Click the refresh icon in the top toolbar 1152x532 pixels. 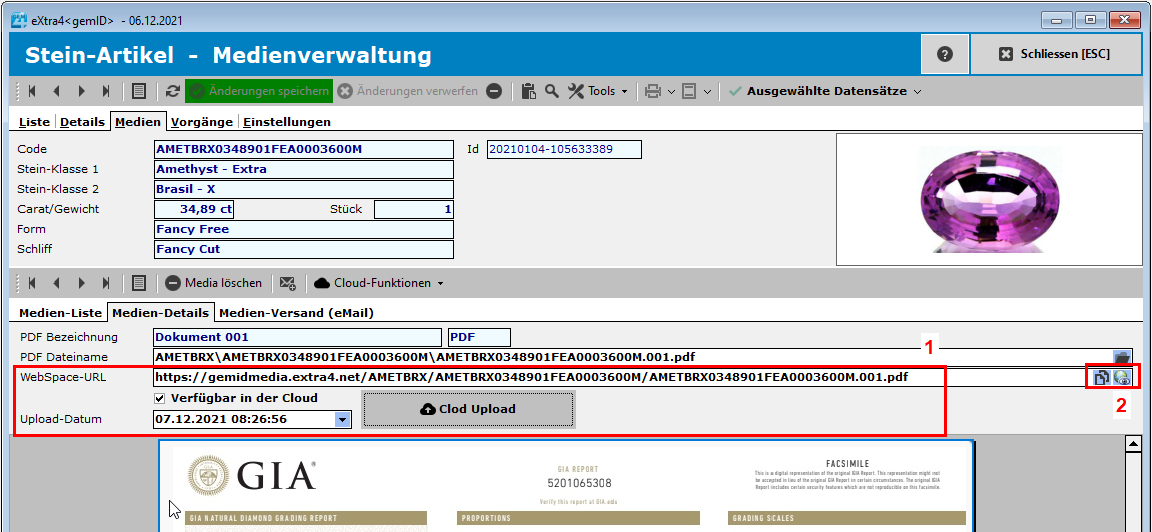pyautogui.click(x=173, y=91)
